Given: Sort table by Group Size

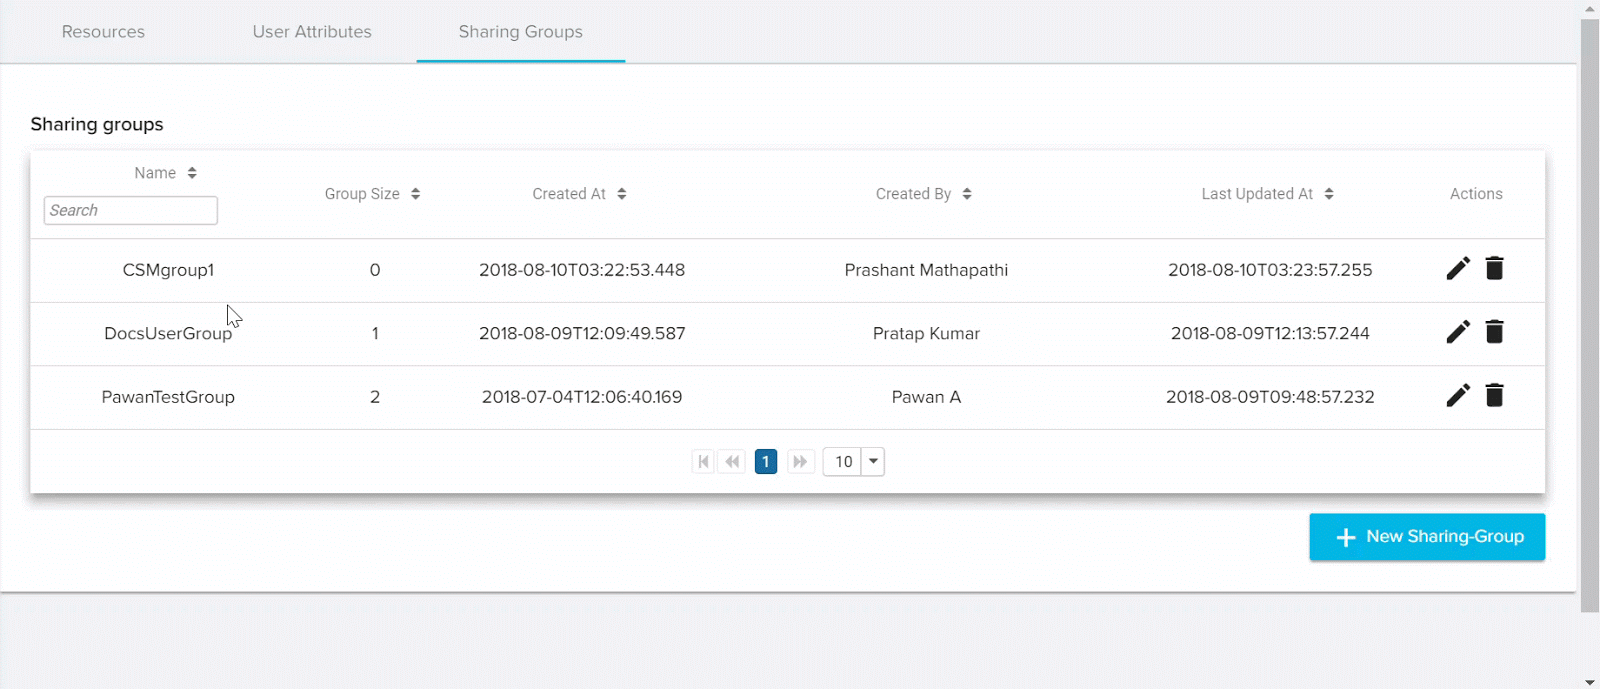Looking at the screenshot, I should 415,194.
